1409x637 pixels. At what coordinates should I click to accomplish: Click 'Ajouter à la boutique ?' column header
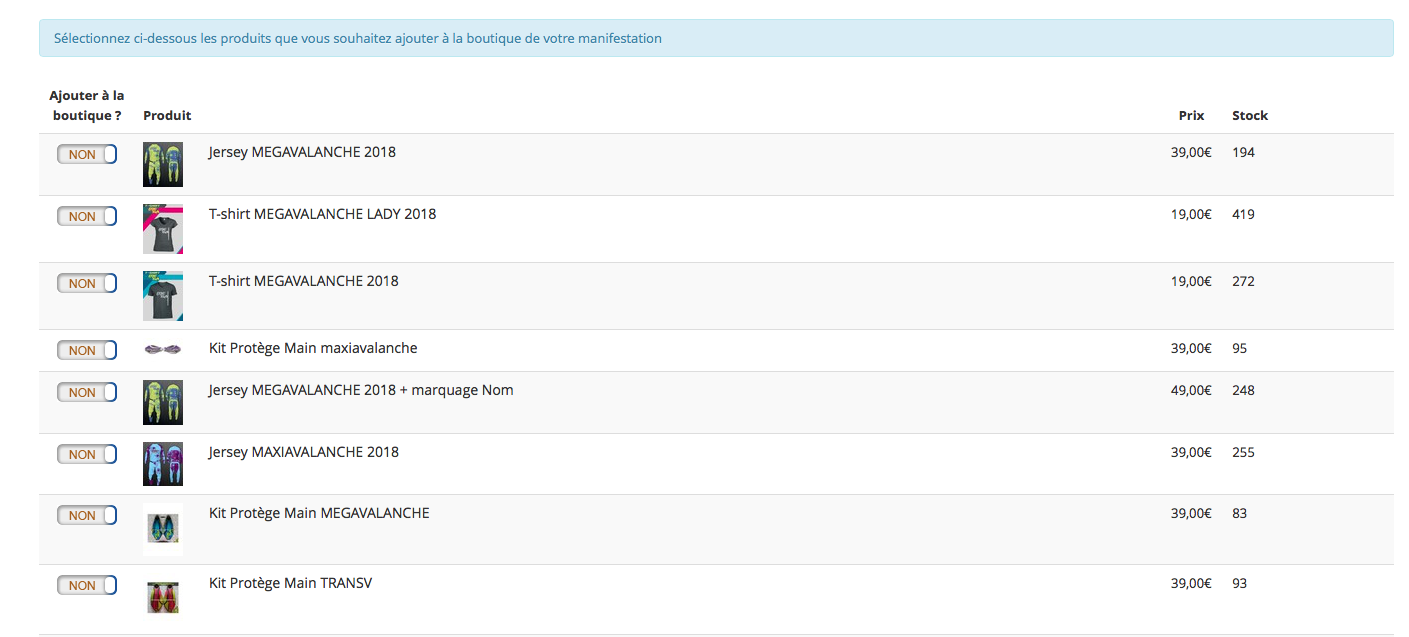pyautogui.click(x=87, y=105)
